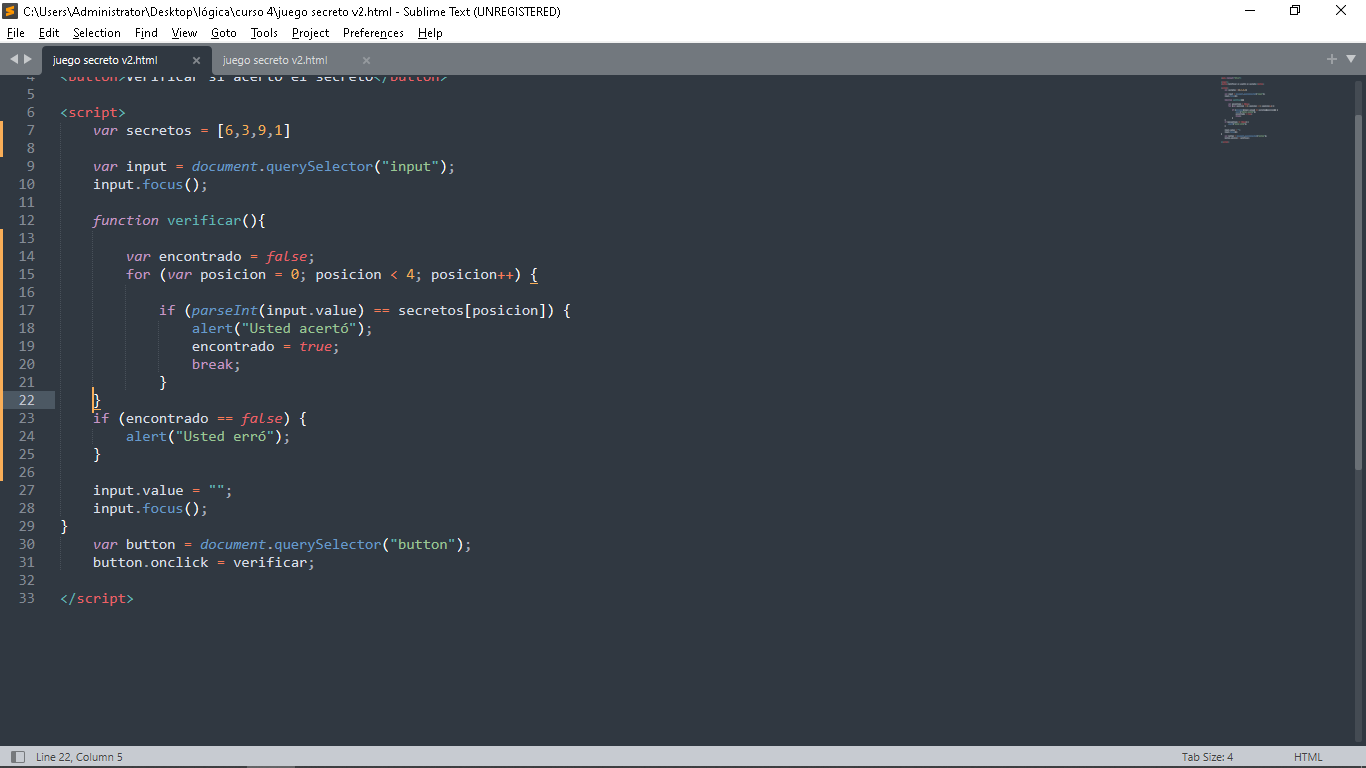Click Line 22, Column 5 status text

(x=79, y=757)
